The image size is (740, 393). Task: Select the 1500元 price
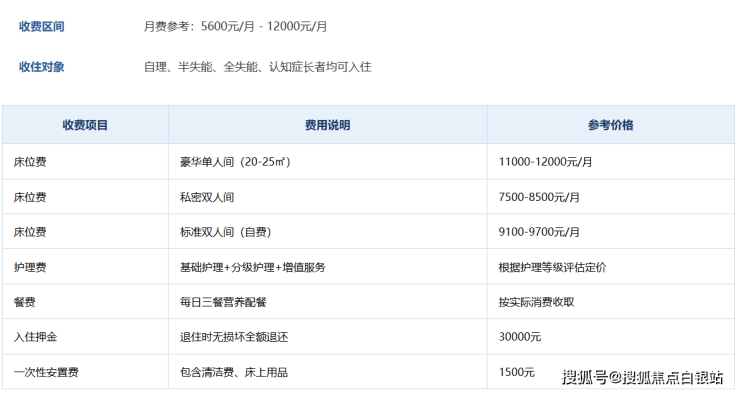[516, 373]
